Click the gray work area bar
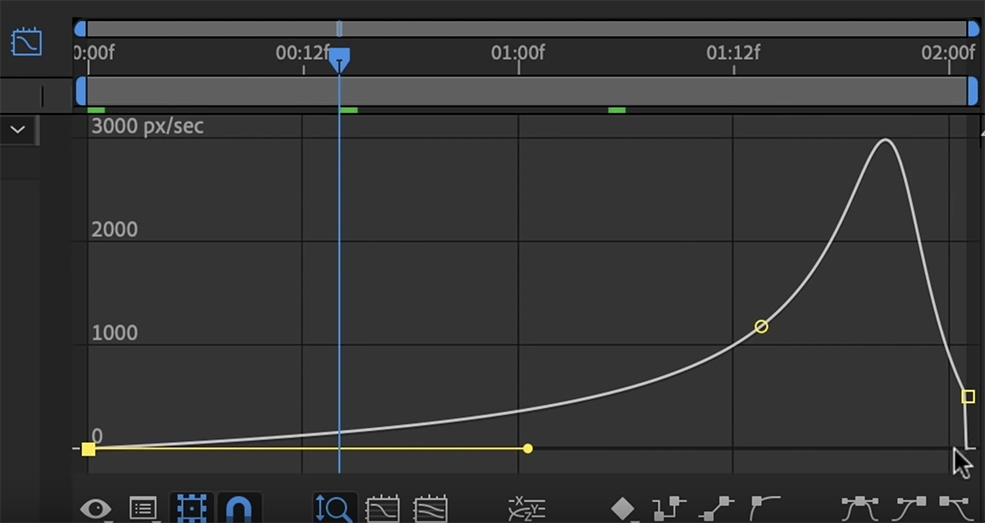985x523 pixels. pyautogui.click(x=526, y=91)
